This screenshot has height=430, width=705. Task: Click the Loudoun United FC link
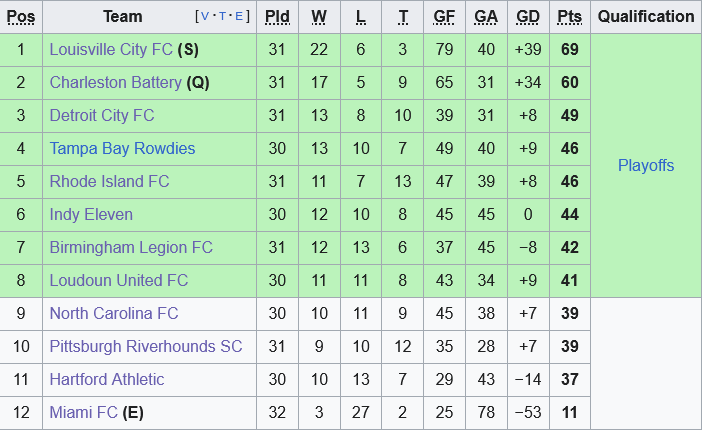(x=118, y=280)
